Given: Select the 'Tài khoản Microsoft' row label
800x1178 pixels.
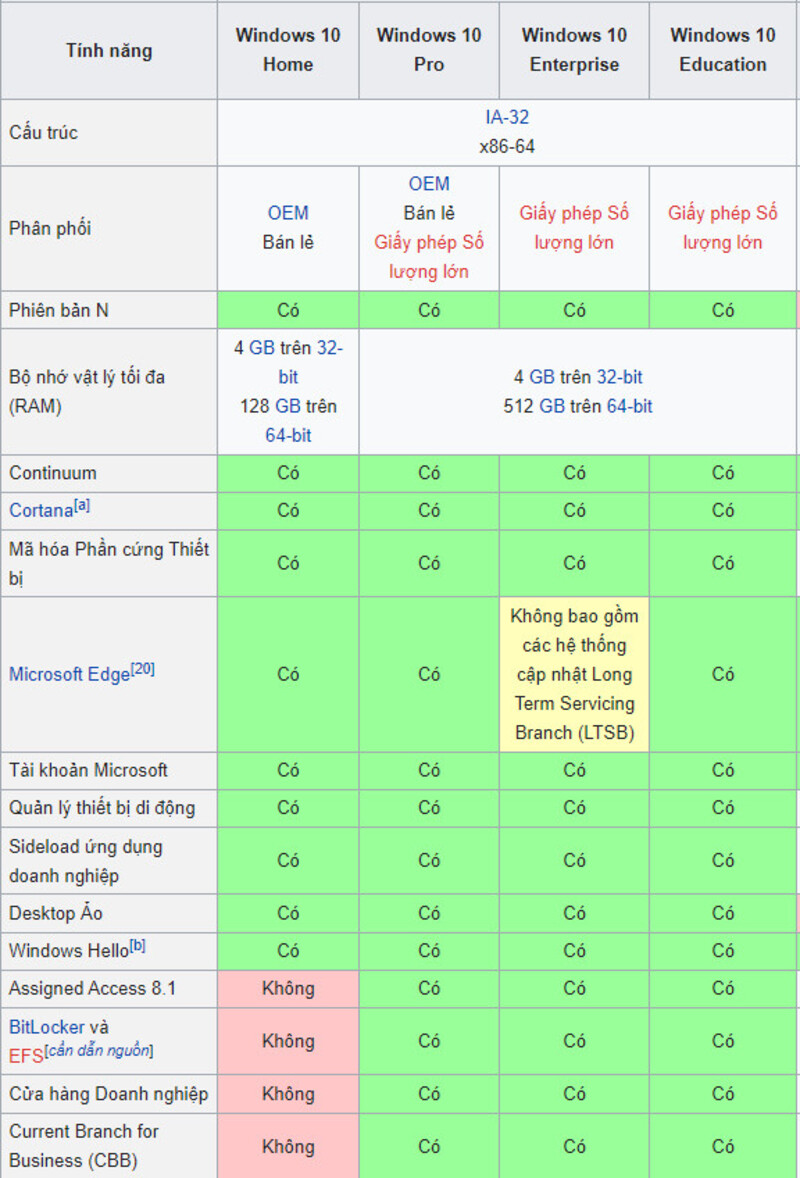Looking at the screenshot, I should tap(89, 771).
